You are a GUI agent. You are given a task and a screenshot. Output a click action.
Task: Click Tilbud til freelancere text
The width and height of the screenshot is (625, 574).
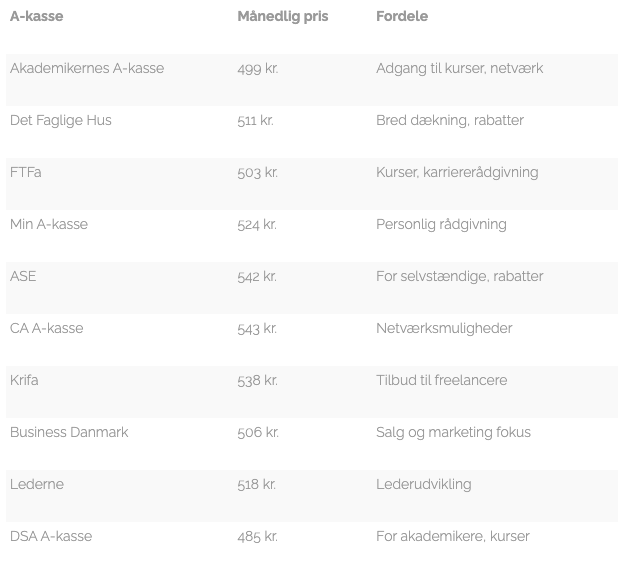pos(441,381)
